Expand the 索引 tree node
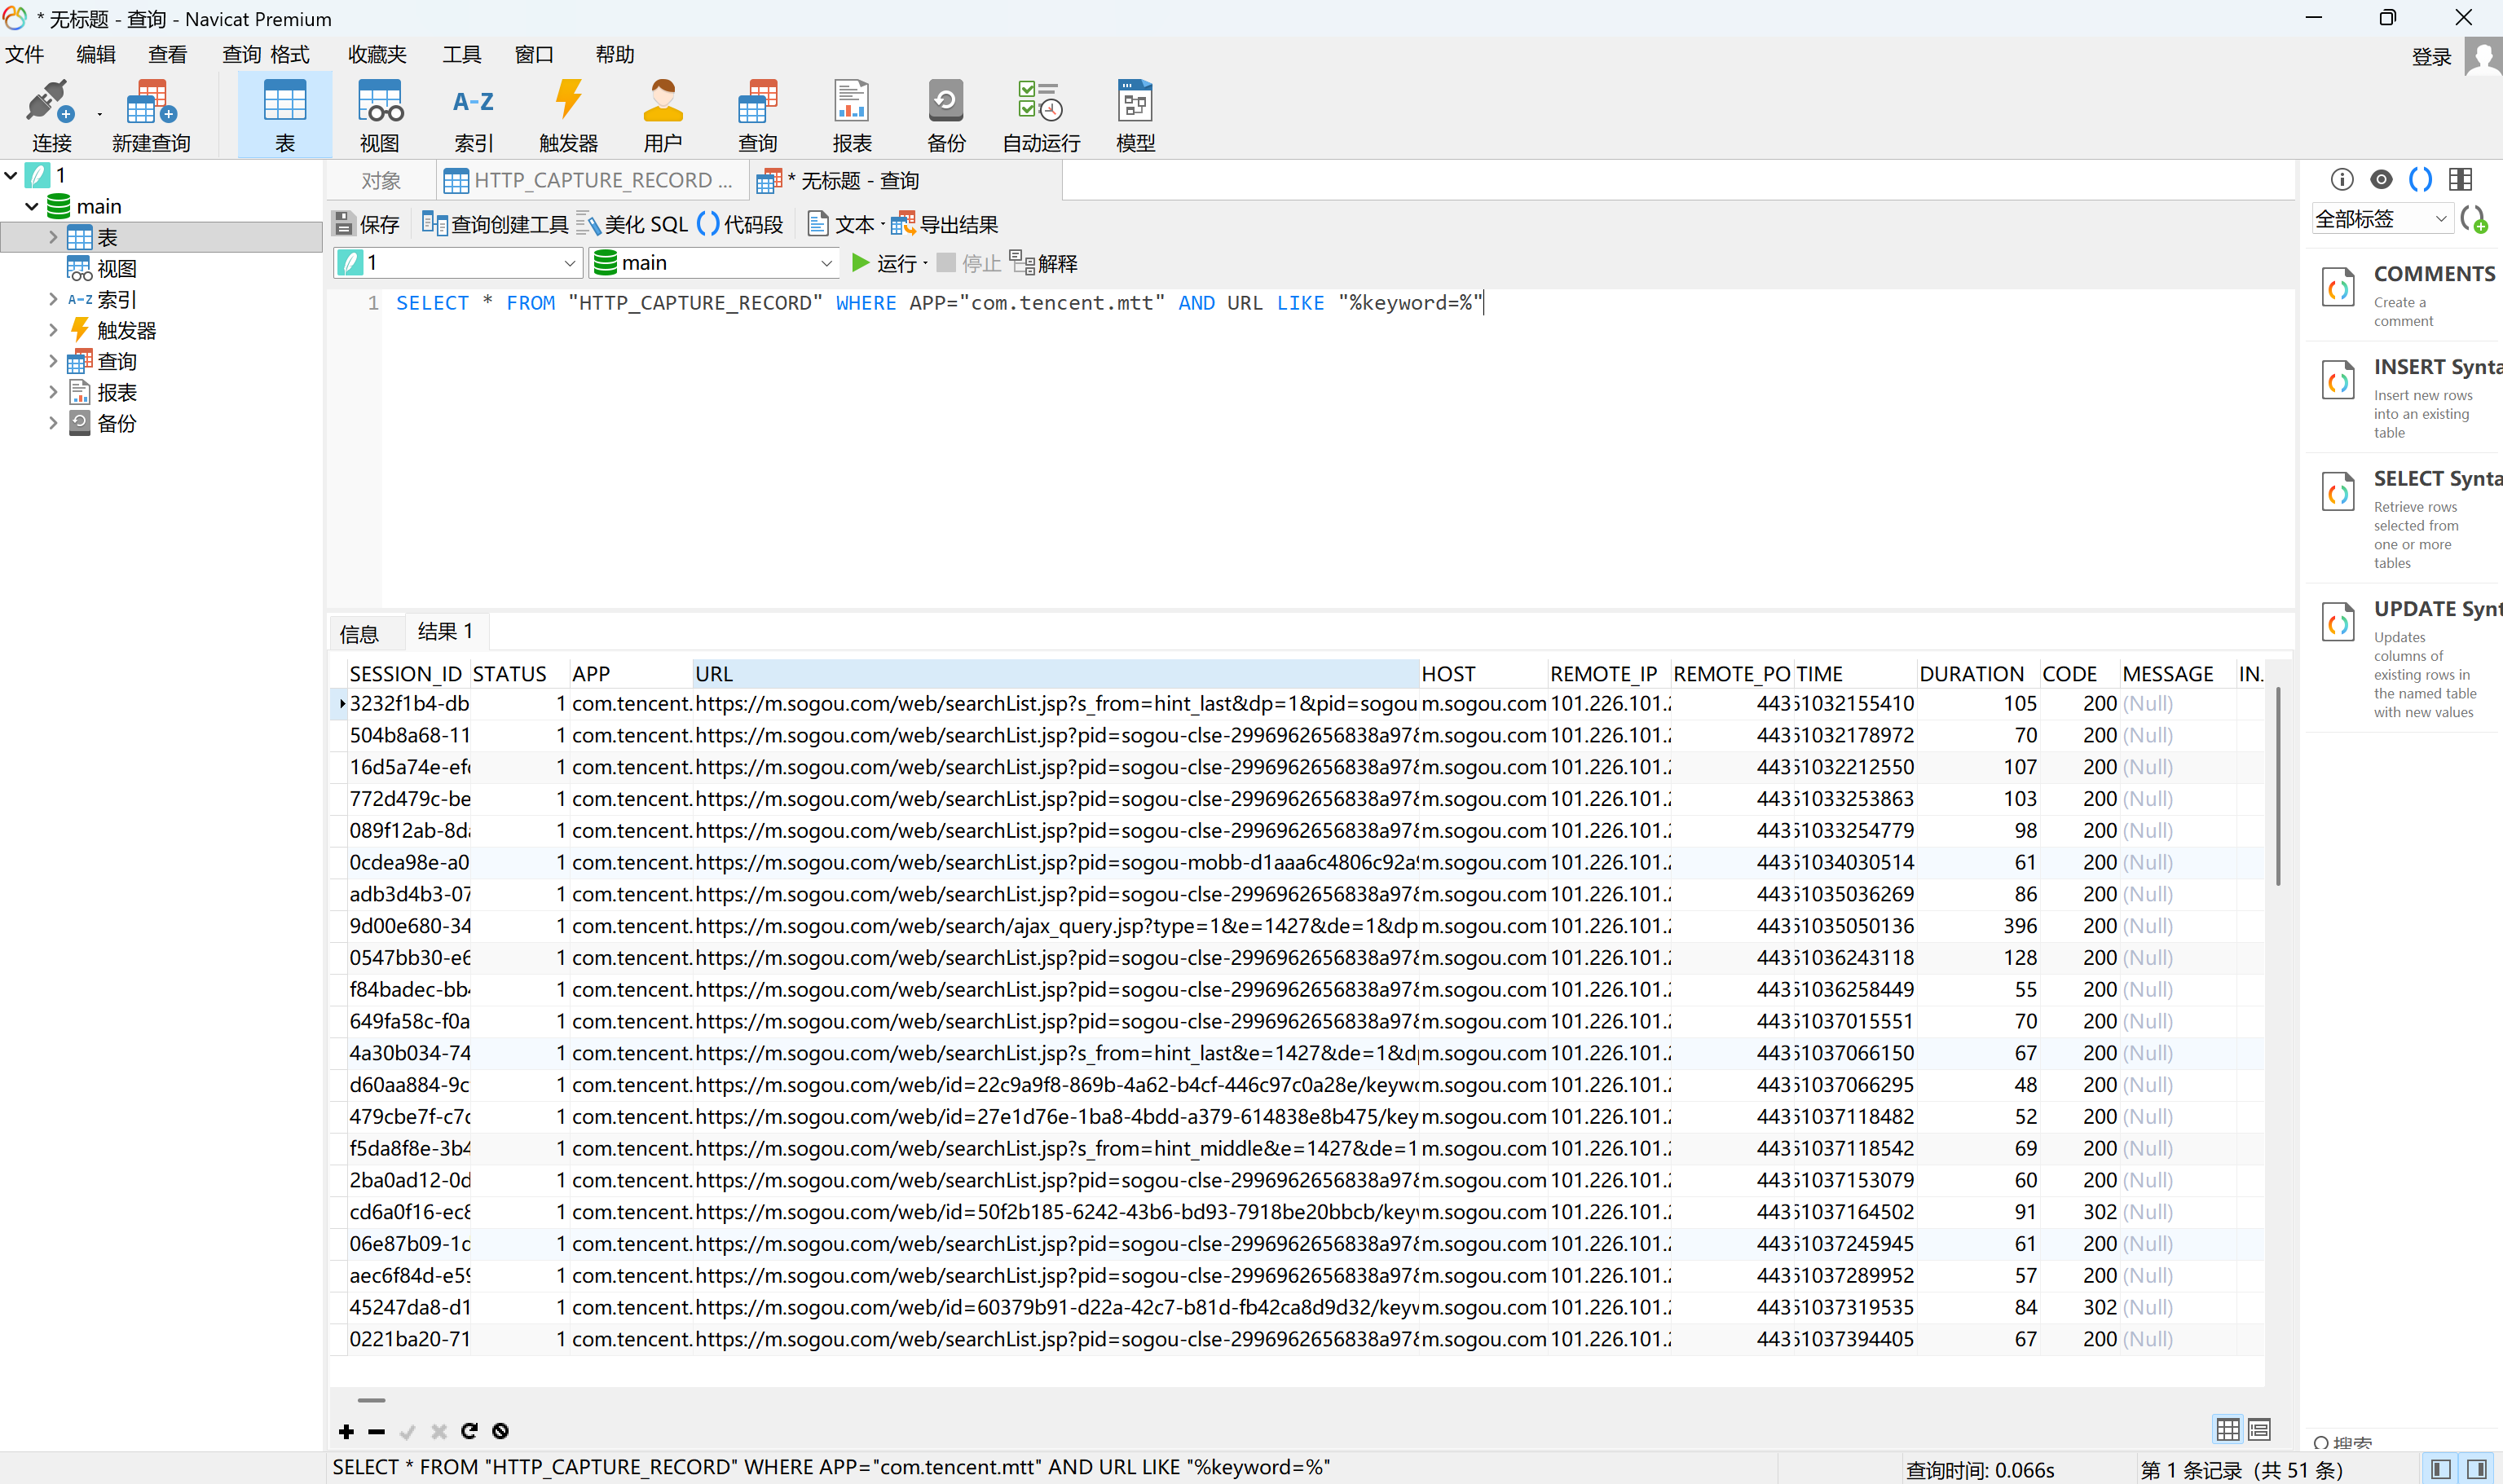This screenshot has height=1484, width=2503. click(x=53, y=299)
